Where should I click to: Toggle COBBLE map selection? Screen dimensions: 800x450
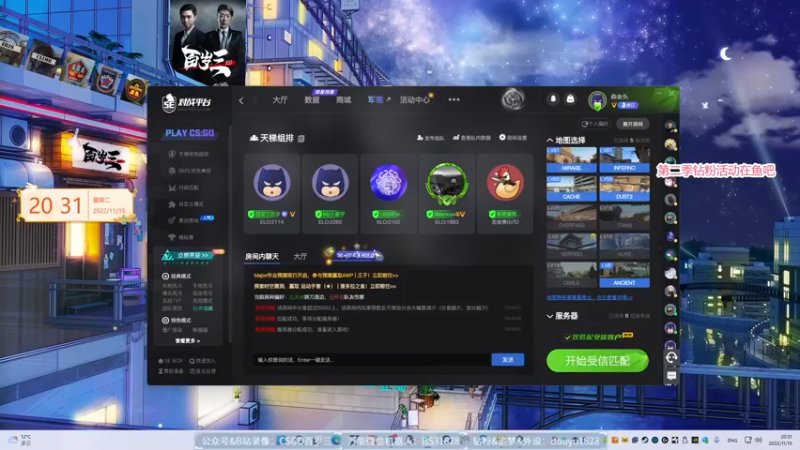click(571, 274)
